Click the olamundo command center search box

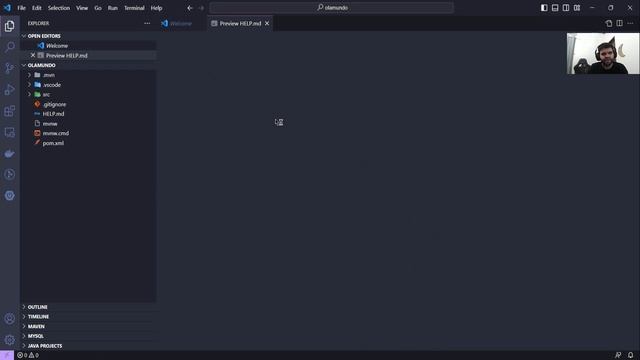point(331,8)
